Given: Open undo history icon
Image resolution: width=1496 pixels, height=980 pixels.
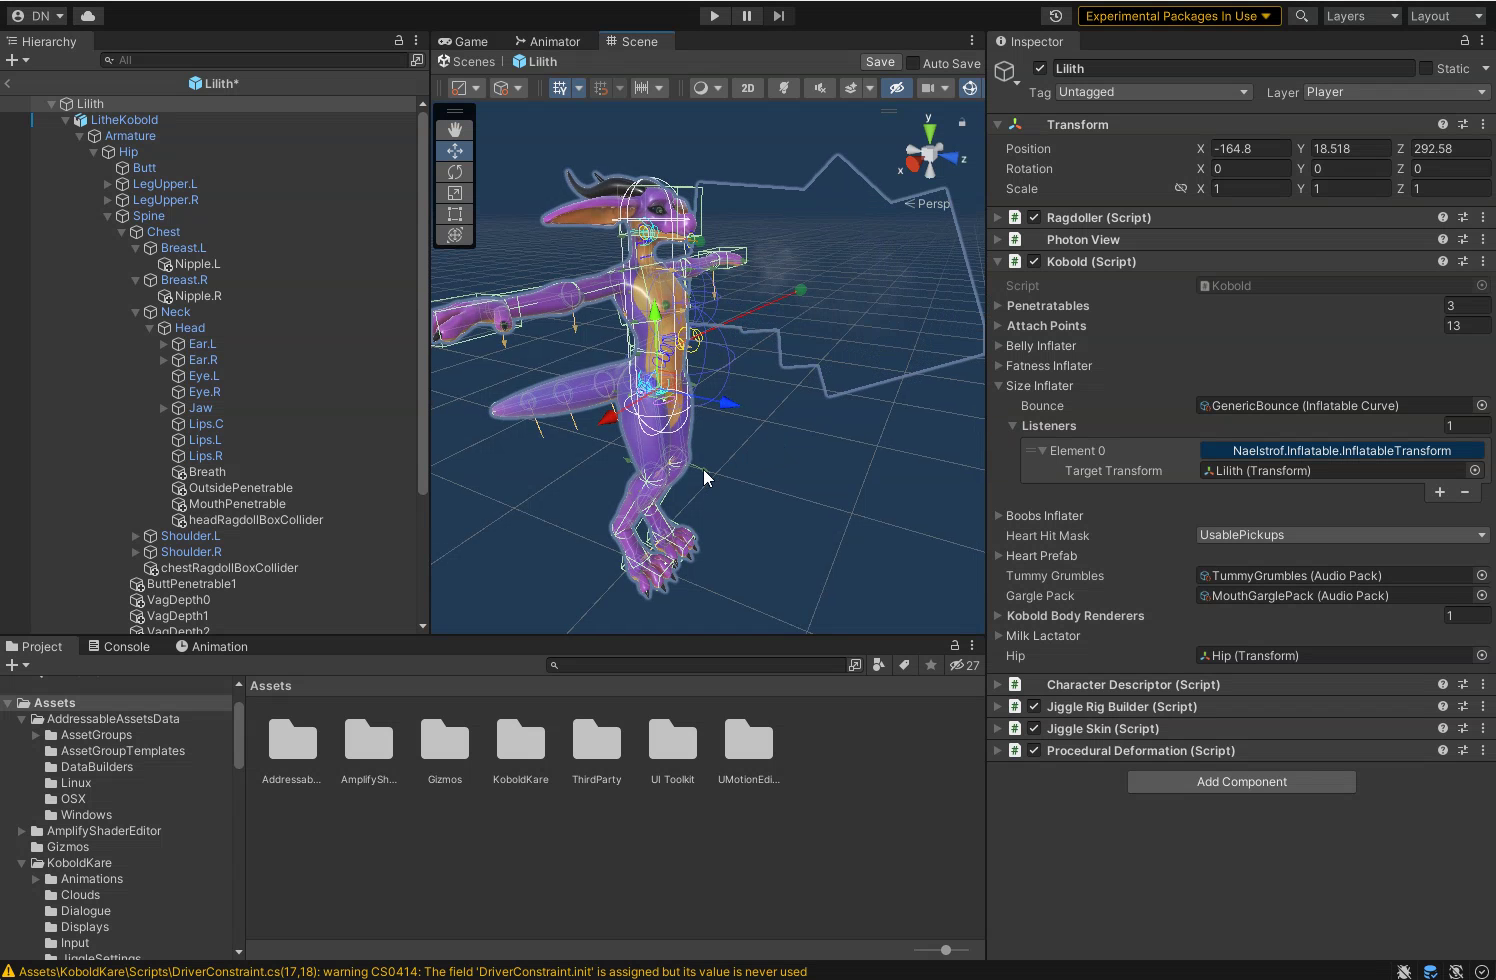Looking at the screenshot, I should (x=1055, y=16).
